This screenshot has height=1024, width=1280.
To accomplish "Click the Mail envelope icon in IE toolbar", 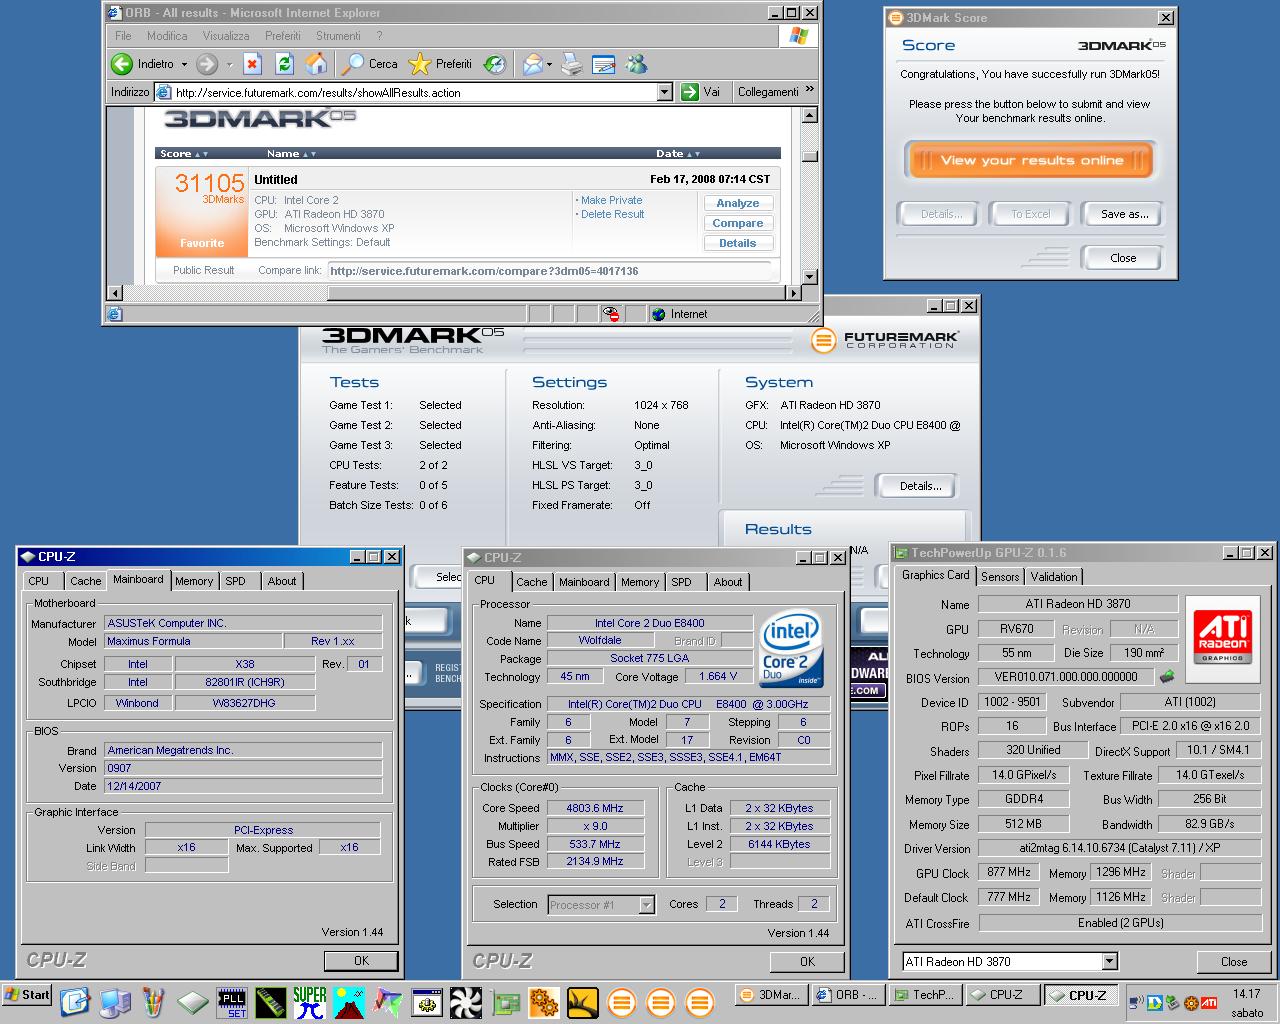I will pos(532,64).
